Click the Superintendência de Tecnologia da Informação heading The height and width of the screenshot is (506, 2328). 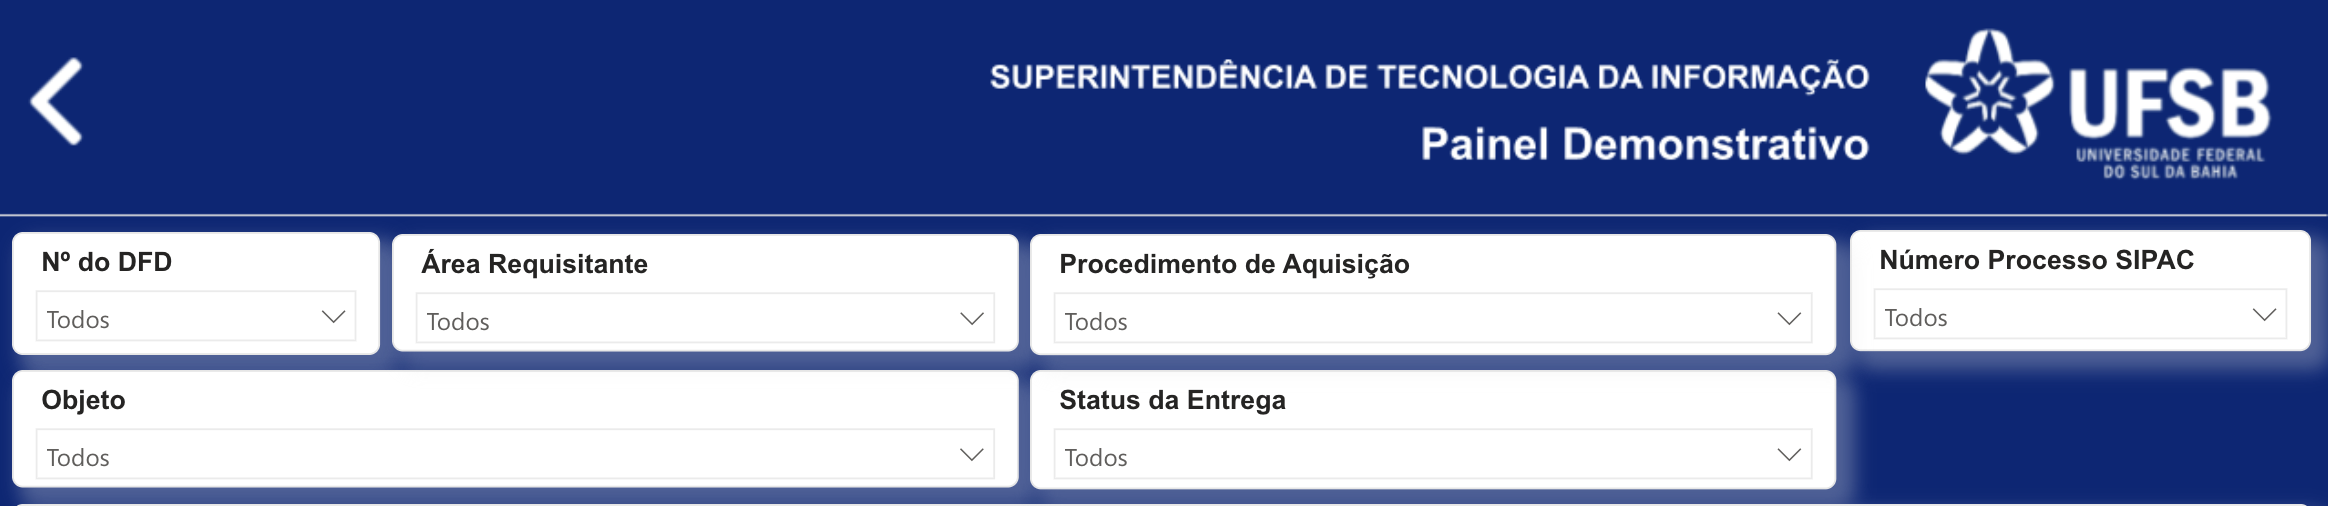click(1429, 77)
